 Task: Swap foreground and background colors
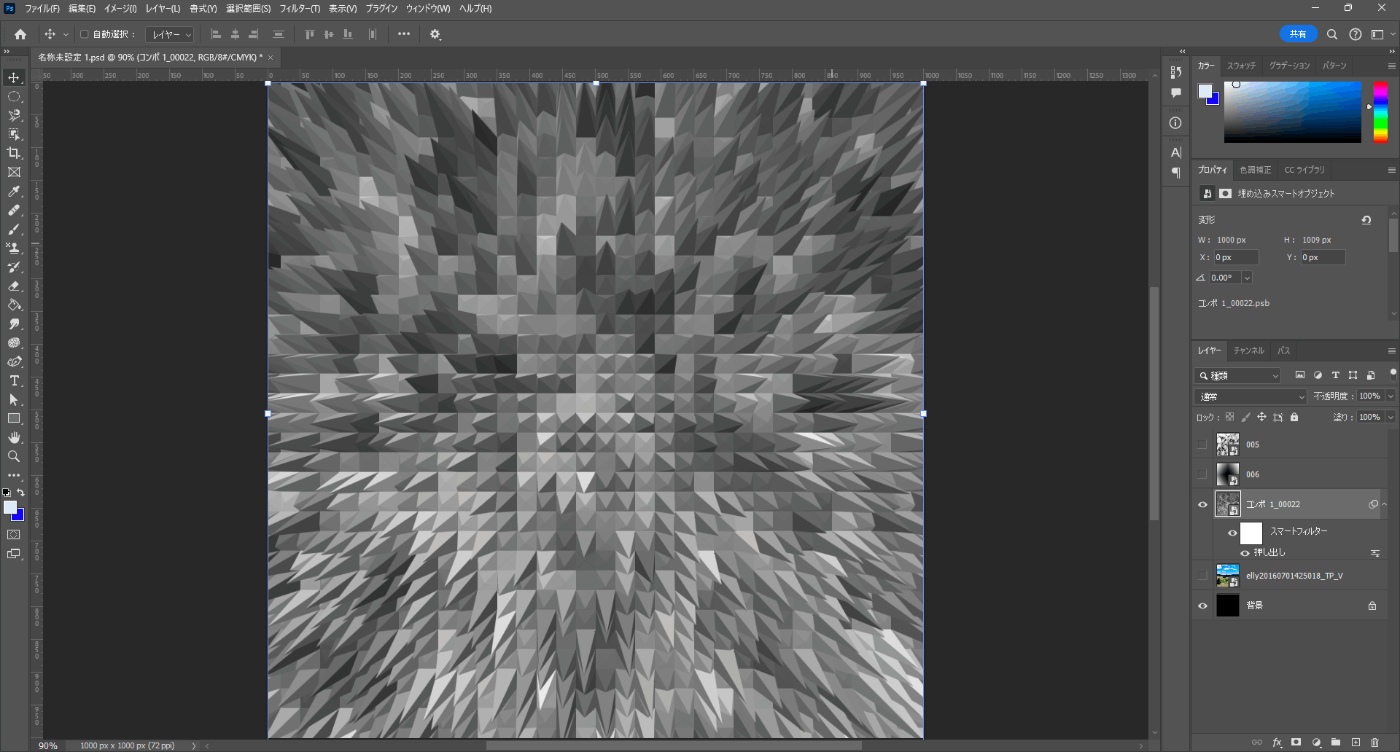(x=21, y=493)
